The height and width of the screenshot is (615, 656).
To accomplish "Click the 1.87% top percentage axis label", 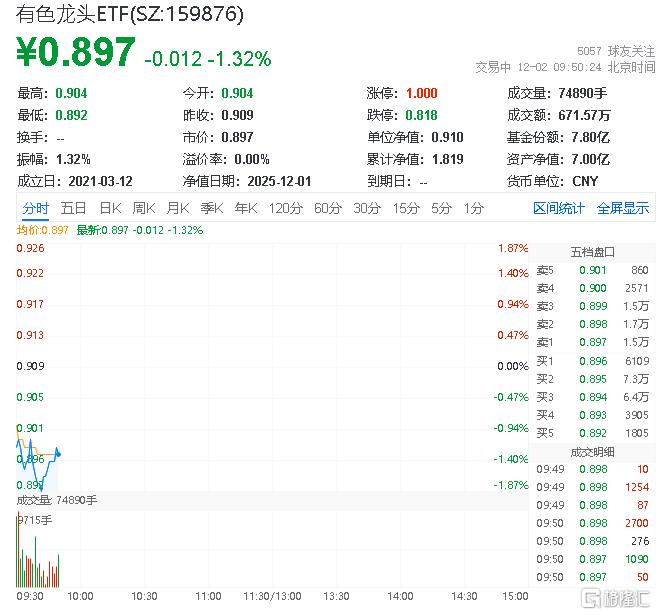I will coord(513,248).
